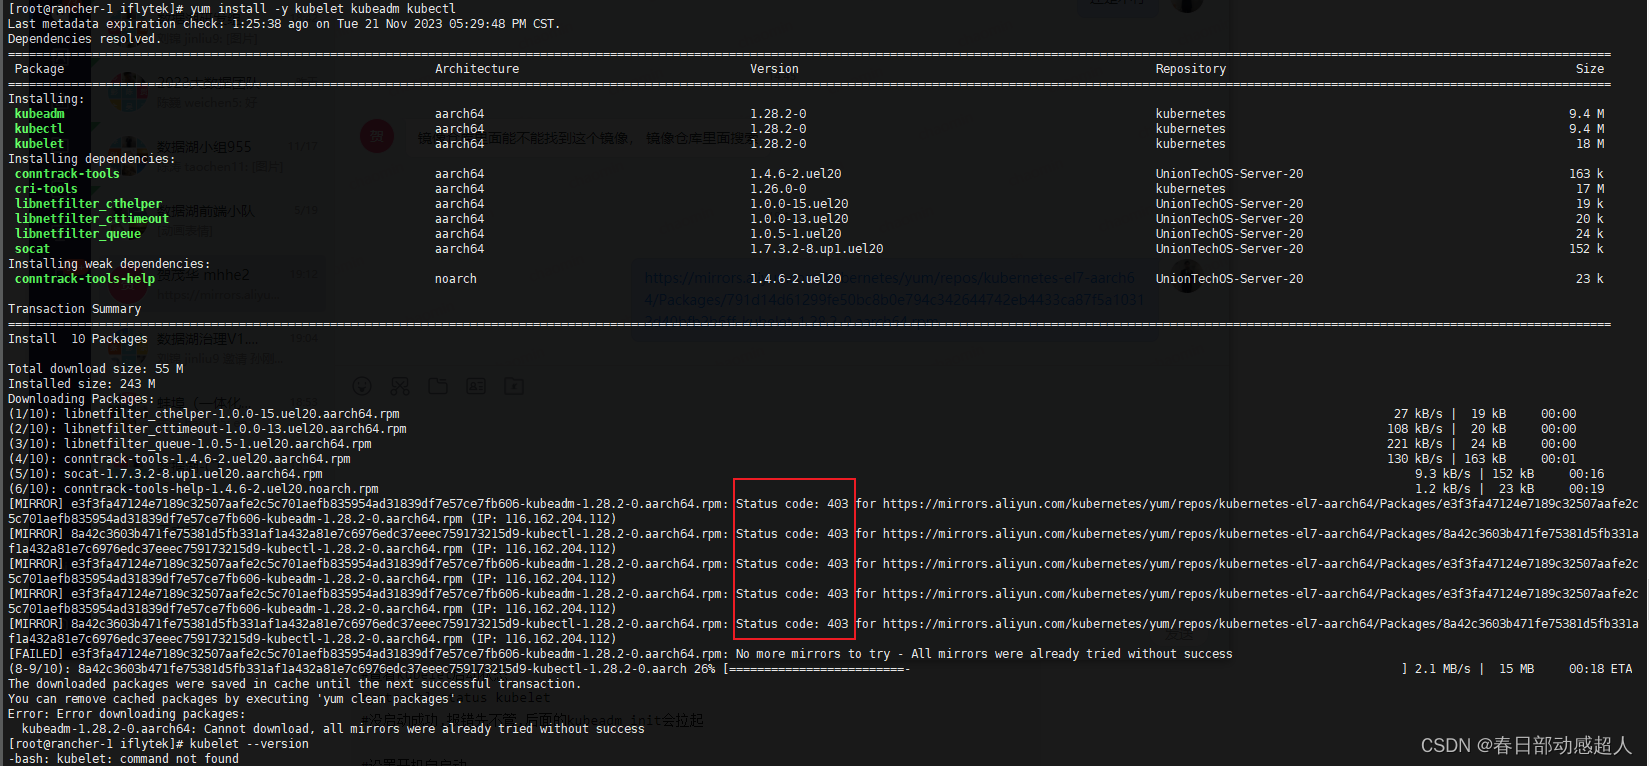
Task: Click the 'Install 10 Packages' line
Action: coord(78,338)
